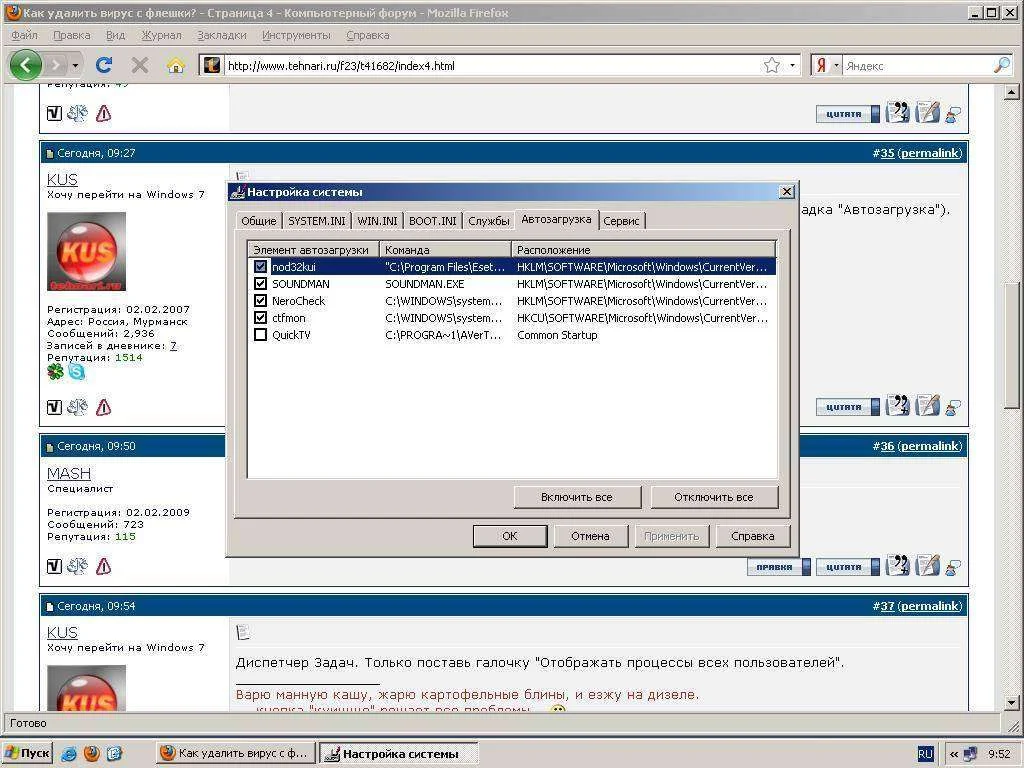This screenshot has width=1024, height=768.
Task: Open the Инструменты menu in Firefox
Action: click(296, 35)
